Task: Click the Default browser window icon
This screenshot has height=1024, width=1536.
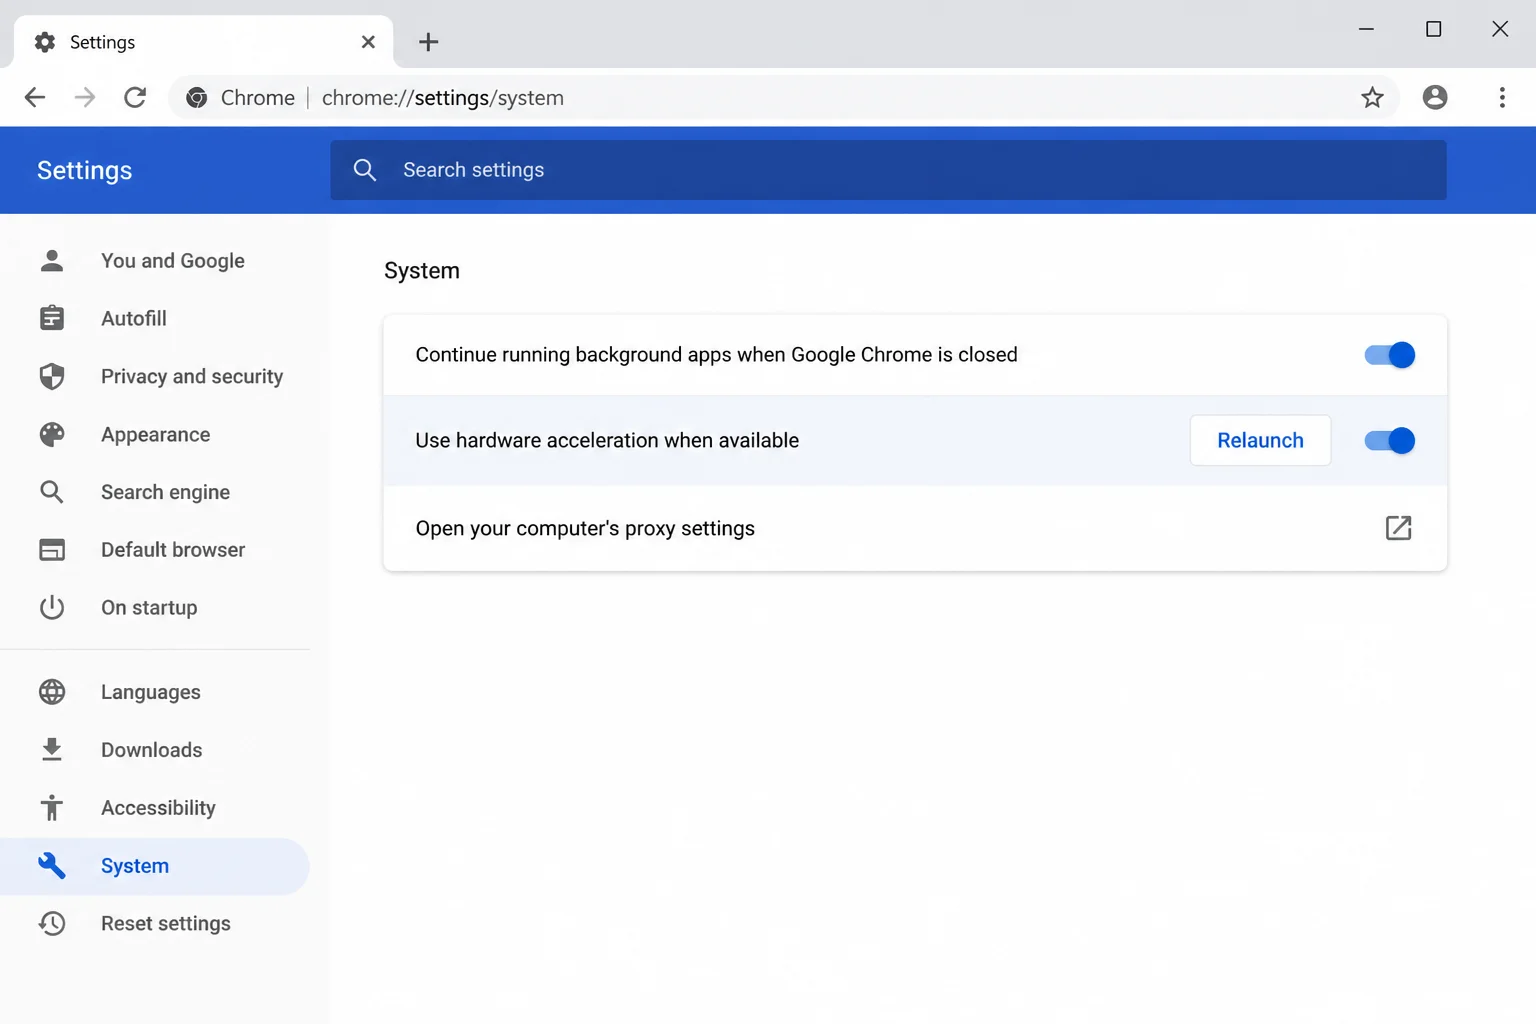Action: pyautogui.click(x=52, y=550)
